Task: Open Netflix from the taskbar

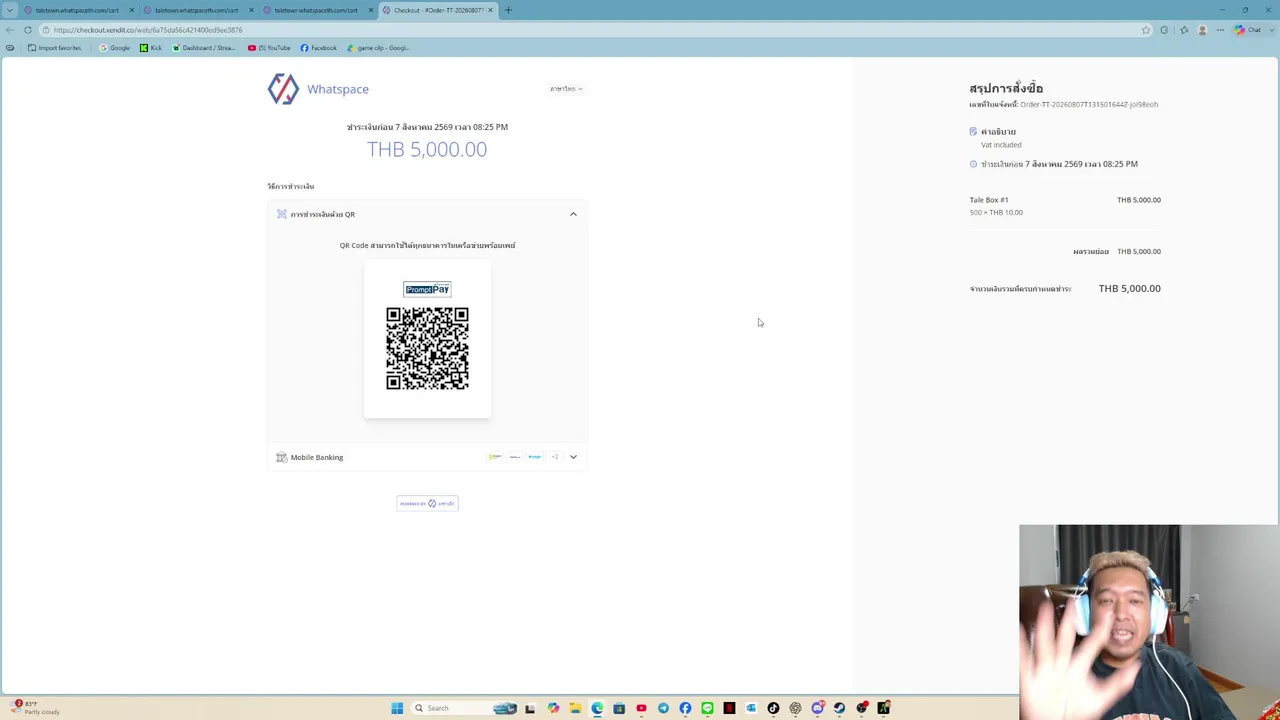Action: tap(729, 708)
